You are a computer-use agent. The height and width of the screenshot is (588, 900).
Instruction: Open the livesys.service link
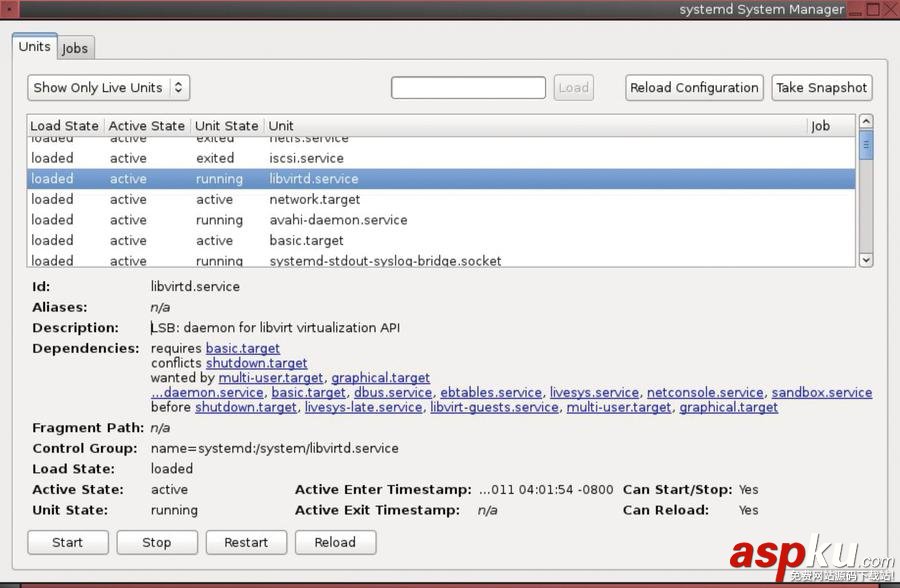tap(594, 393)
